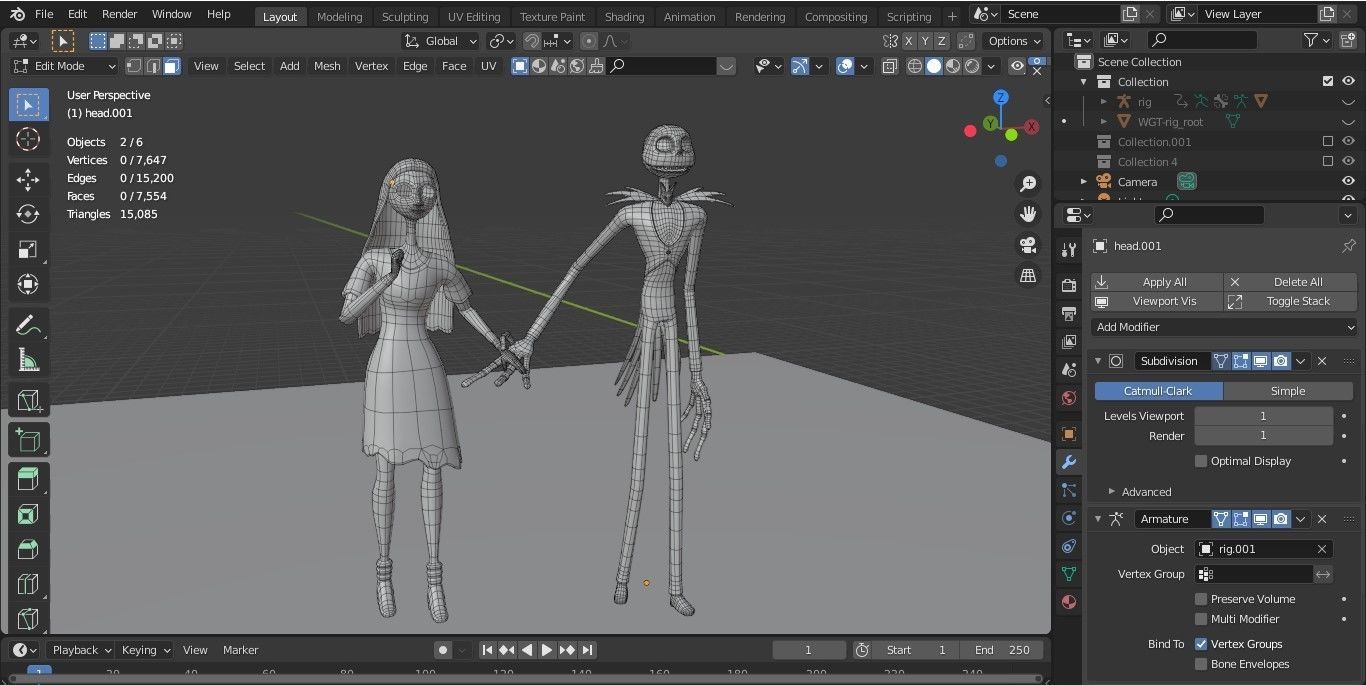Switch to the Shading workspace tab

624,16
